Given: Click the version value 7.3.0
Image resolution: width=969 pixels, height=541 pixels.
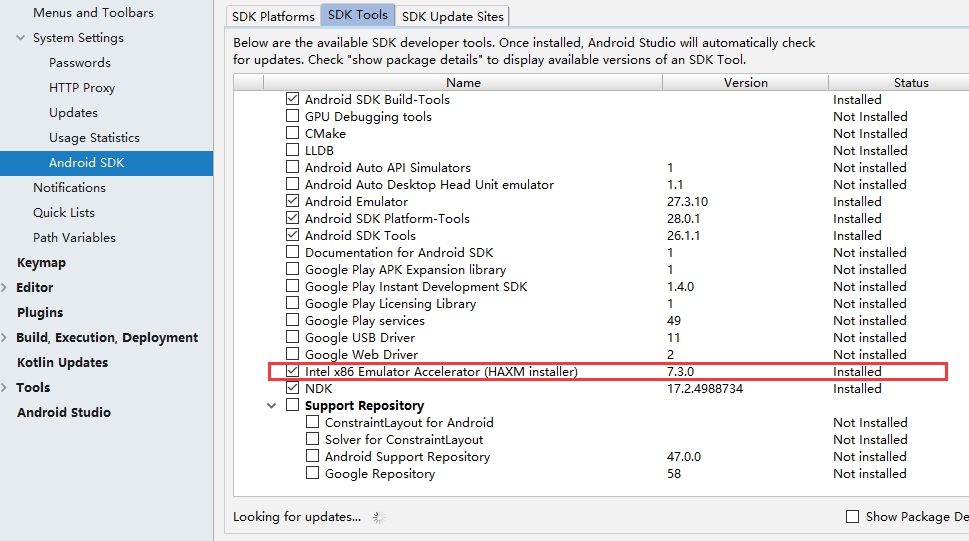Looking at the screenshot, I should 680,372.
